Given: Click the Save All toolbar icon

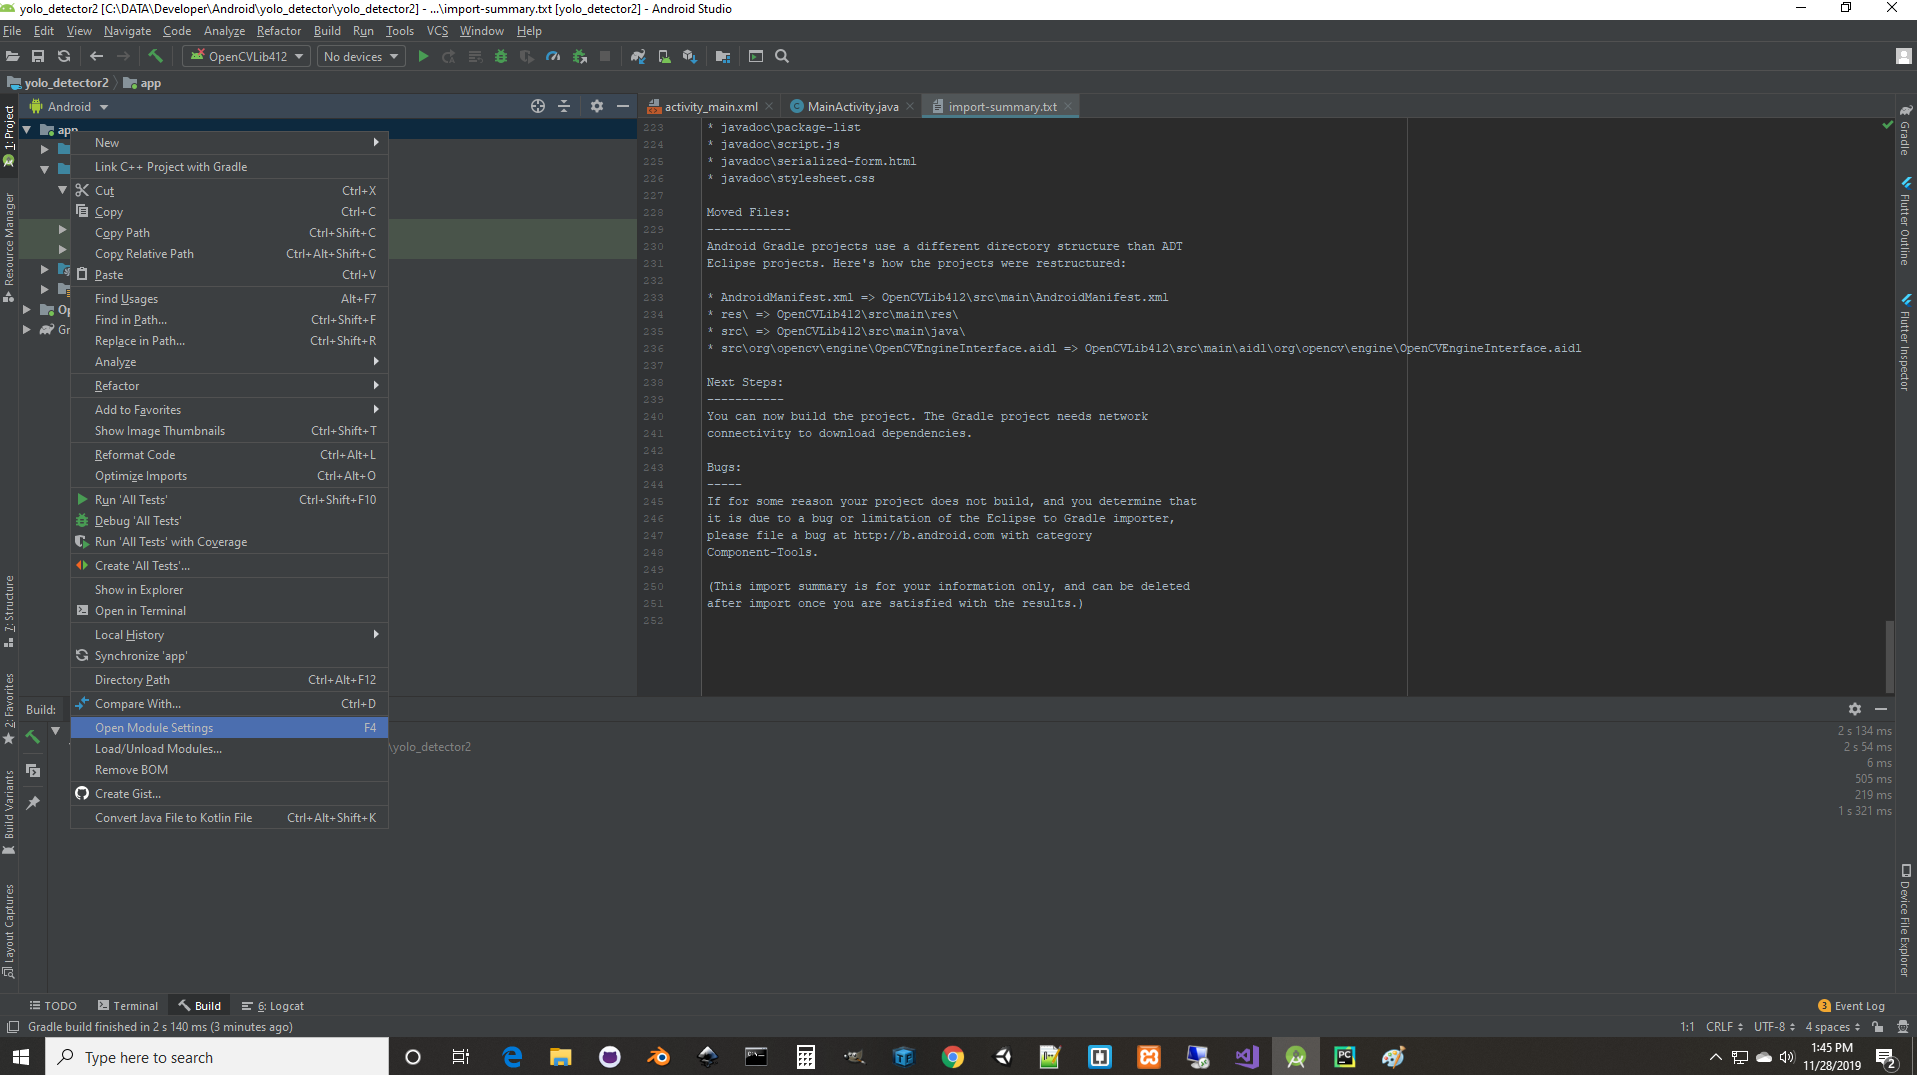Looking at the screenshot, I should (38, 57).
